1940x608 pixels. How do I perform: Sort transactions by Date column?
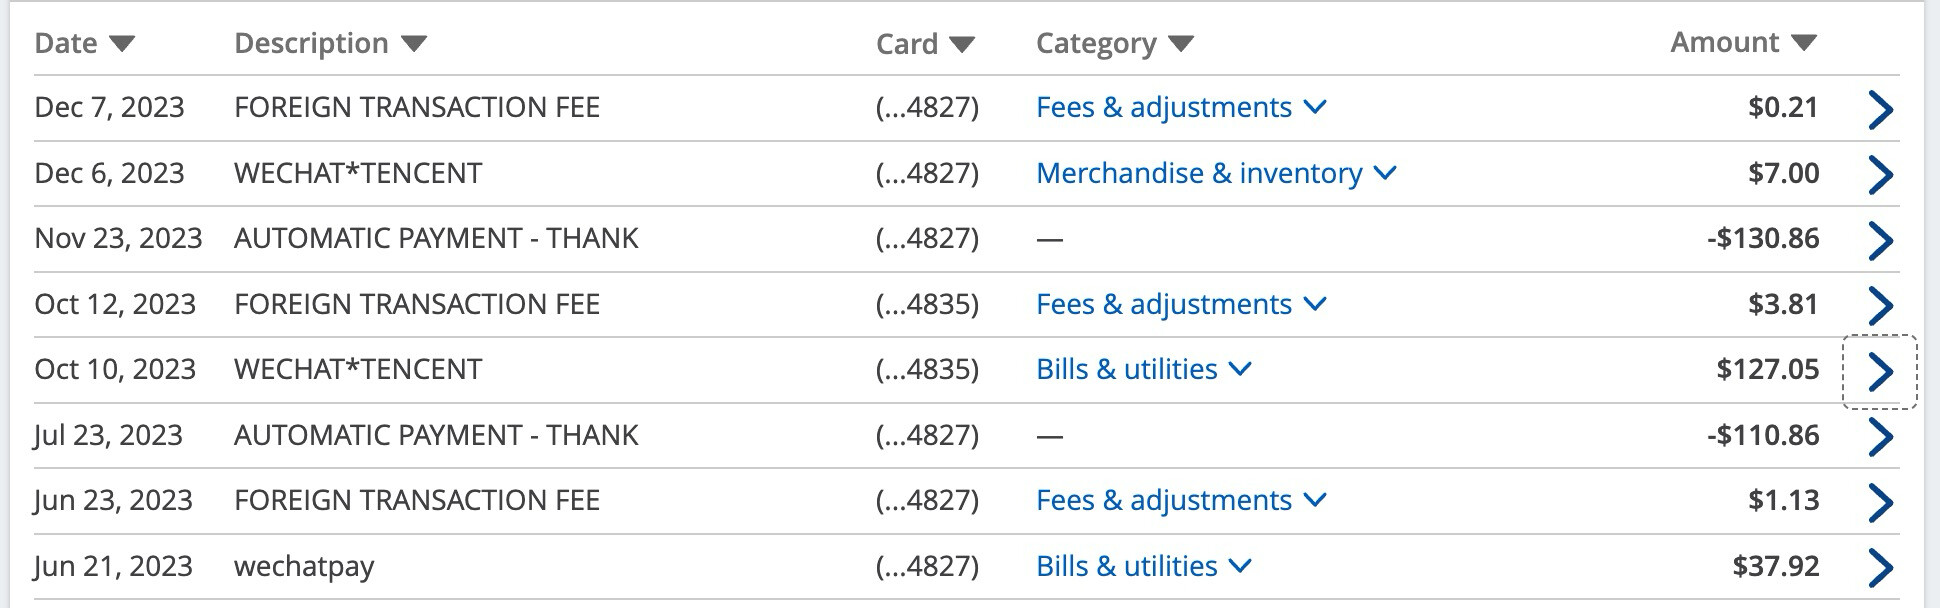(x=84, y=43)
